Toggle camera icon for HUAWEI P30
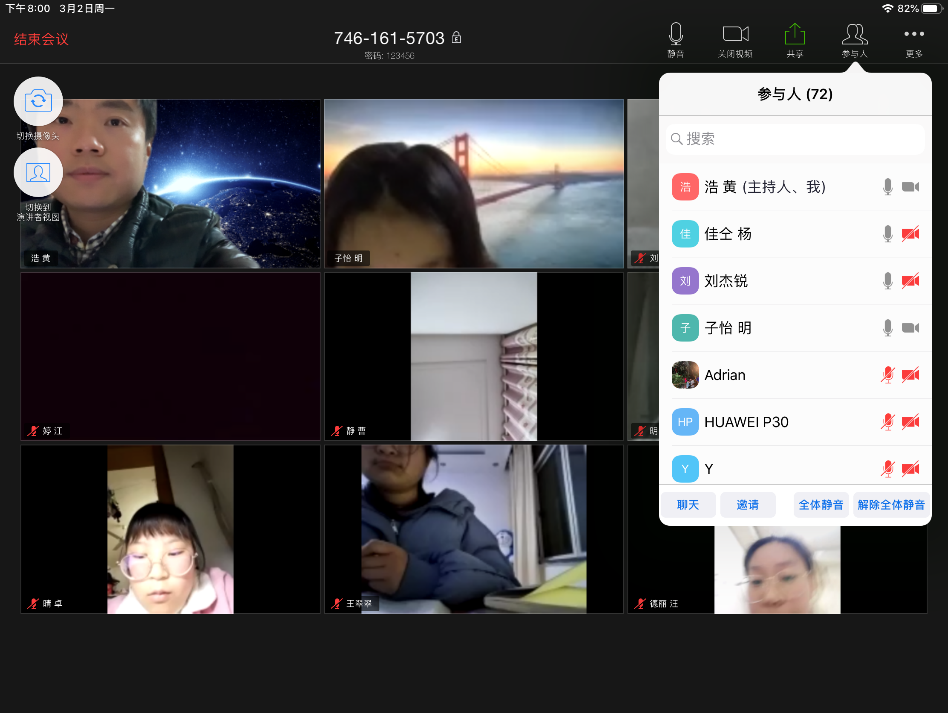 910,422
